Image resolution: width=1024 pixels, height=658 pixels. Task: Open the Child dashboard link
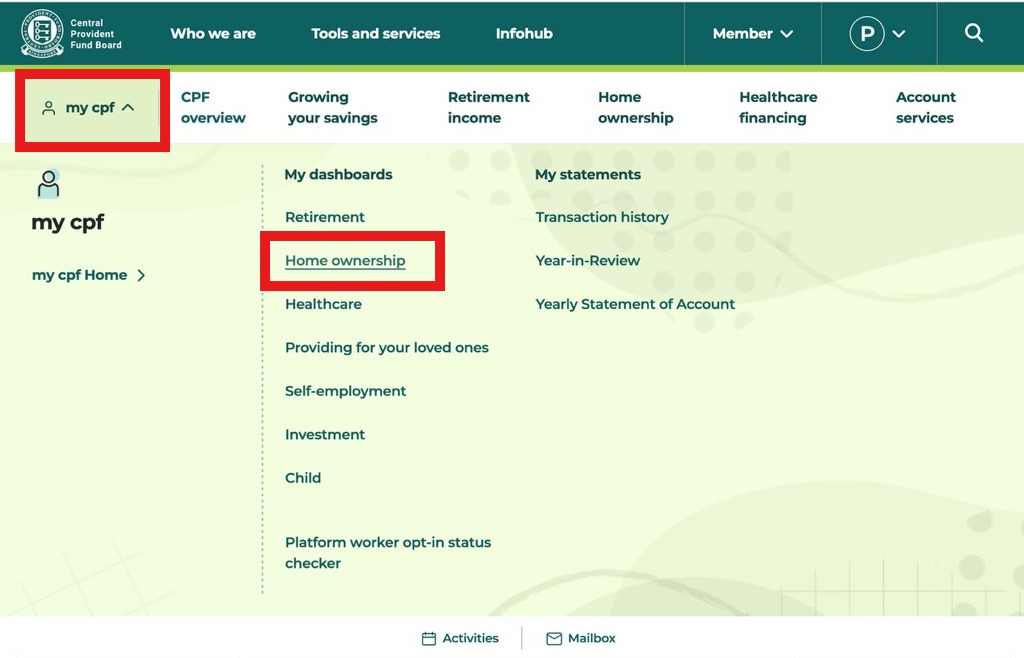[303, 478]
